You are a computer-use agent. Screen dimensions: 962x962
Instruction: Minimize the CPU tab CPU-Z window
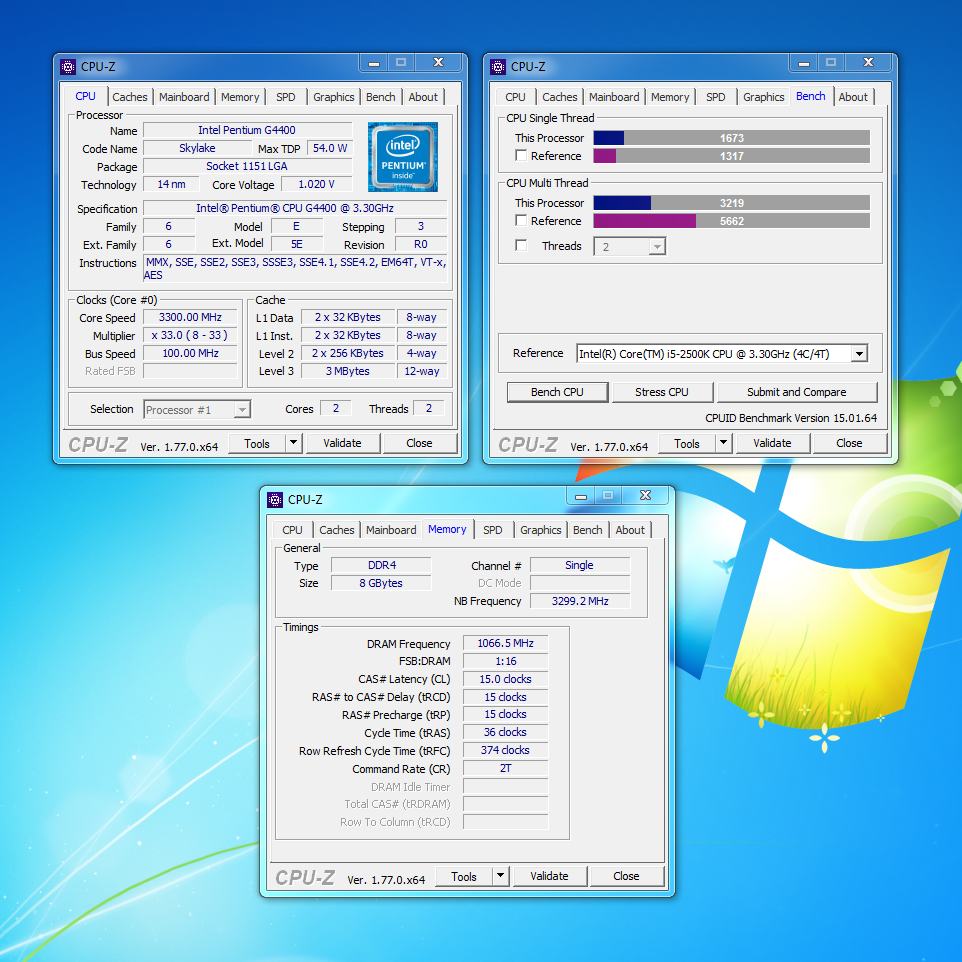(374, 63)
